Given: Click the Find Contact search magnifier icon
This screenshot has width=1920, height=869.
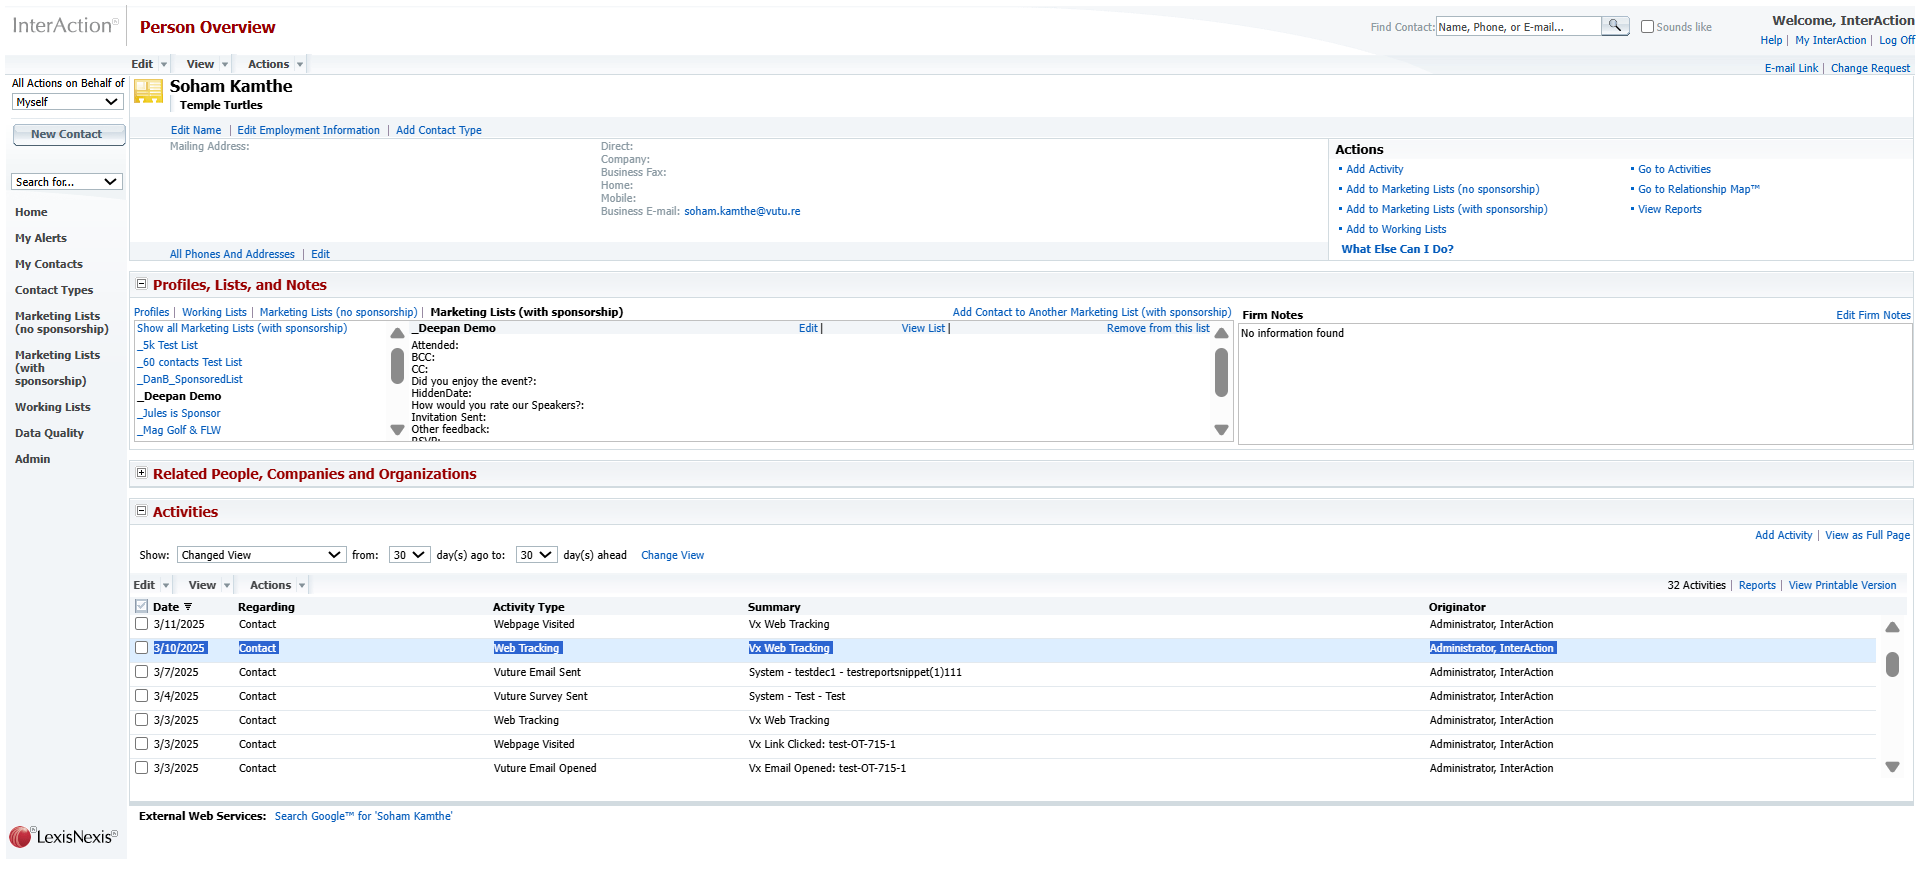Looking at the screenshot, I should click(1615, 26).
